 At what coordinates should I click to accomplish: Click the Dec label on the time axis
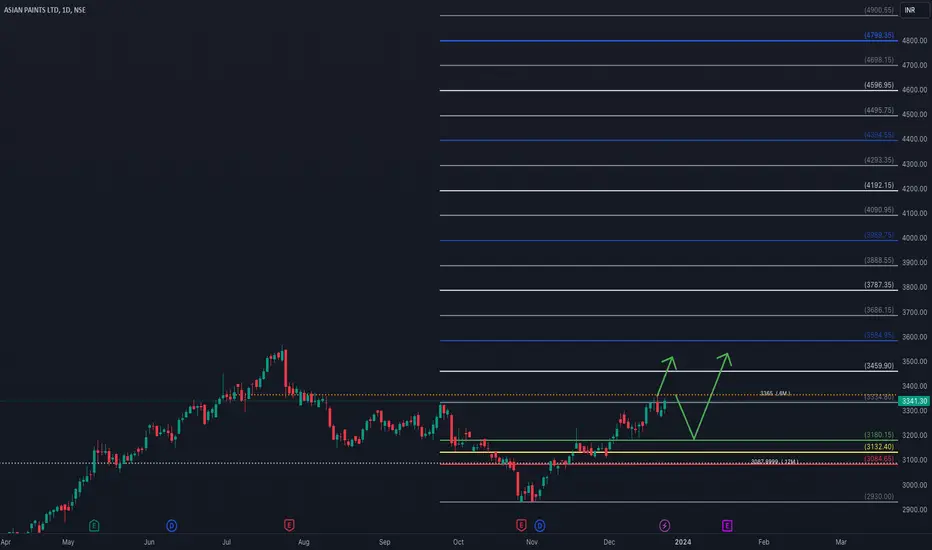coord(609,542)
